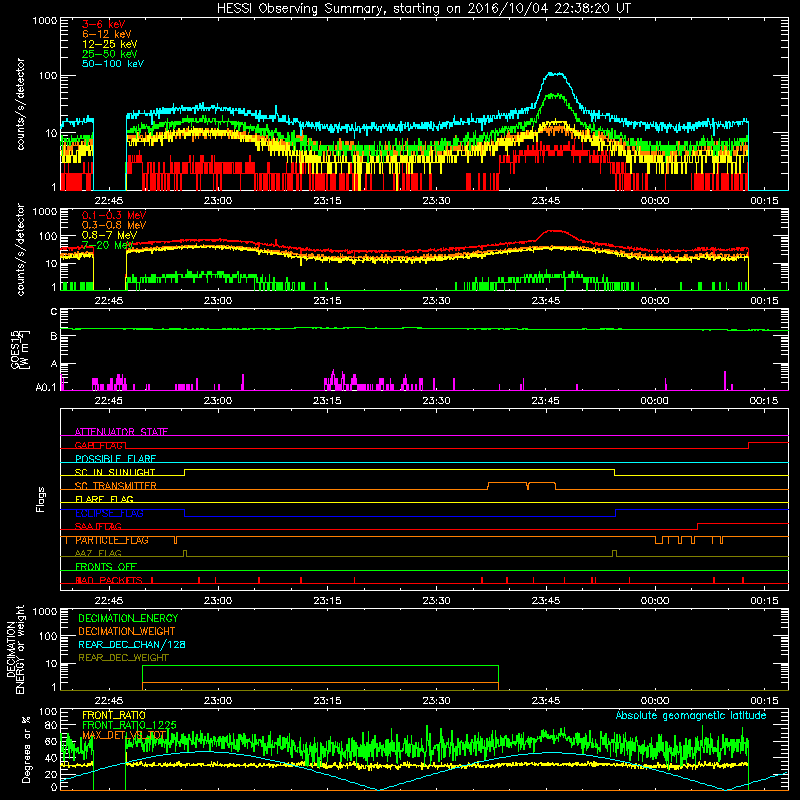The image size is (800, 800).
Task: Select the orange 6-12 keV legend label
Action: (x=106, y=34)
